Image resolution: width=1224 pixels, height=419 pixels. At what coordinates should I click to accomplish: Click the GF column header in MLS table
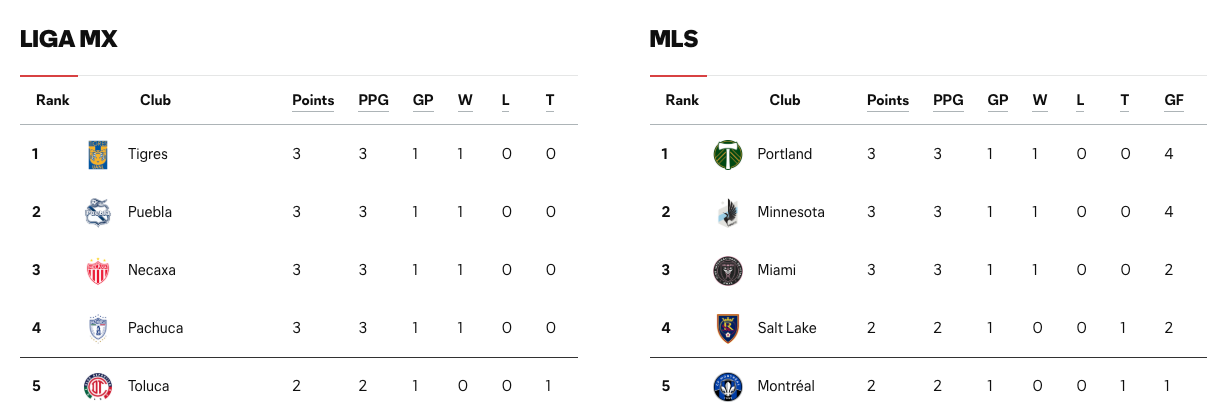coord(1174,100)
